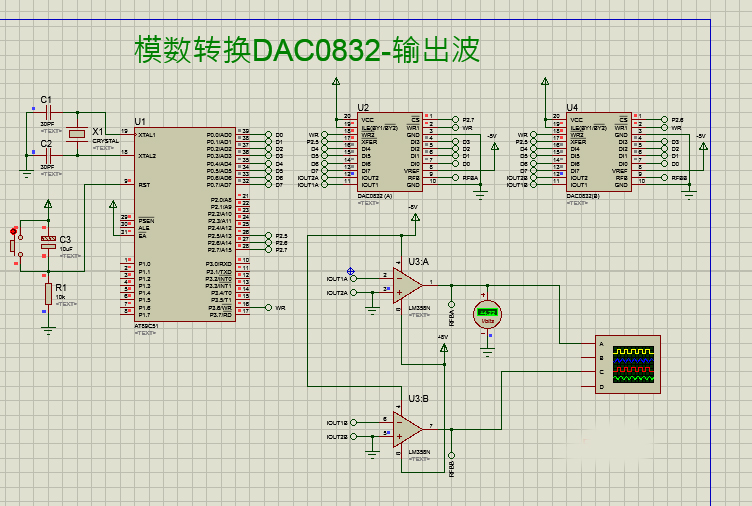Click the IOUT2B terminal at U3:B input
This screenshot has height=506, width=752.
pyautogui.click(x=353, y=436)
